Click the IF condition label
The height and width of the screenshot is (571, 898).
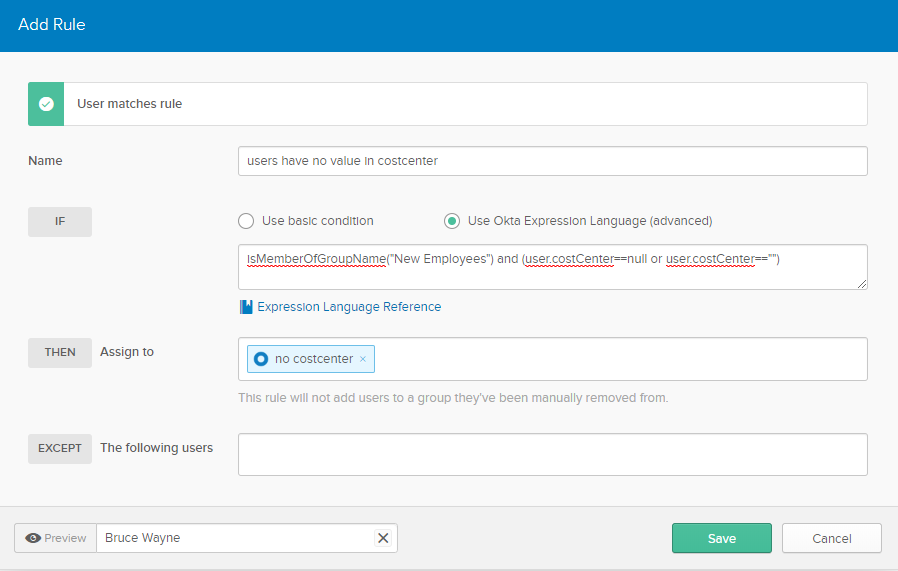coord(60,222)
